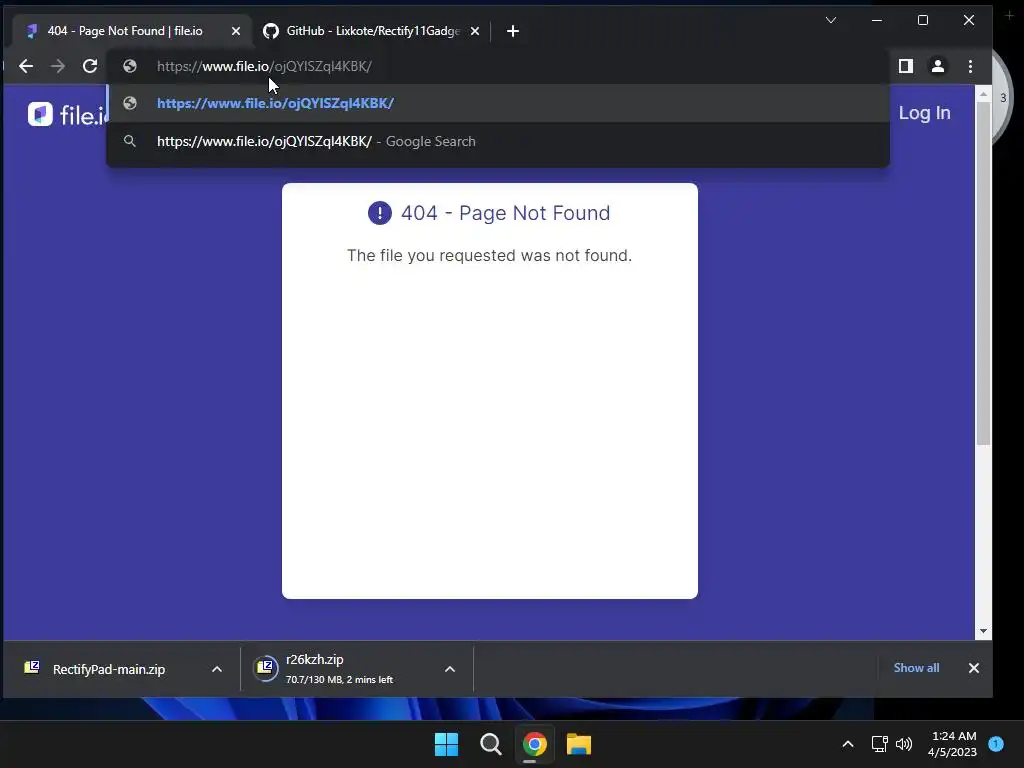This screenshot has width=1024, height=768.
Task: Click the 404 exclamation mark icon
Action: (379, 213)
